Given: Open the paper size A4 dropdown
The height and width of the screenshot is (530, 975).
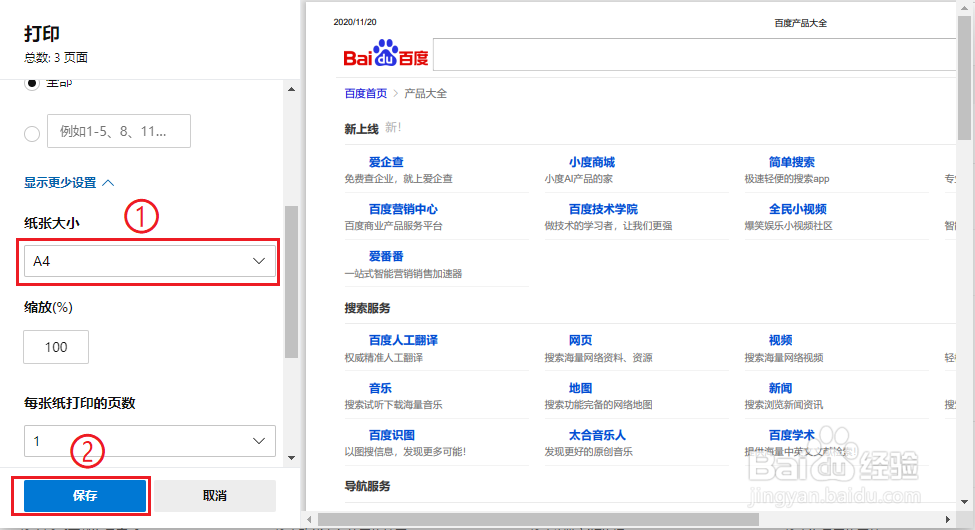Looking at the screenshot, I should pos(149,261).
